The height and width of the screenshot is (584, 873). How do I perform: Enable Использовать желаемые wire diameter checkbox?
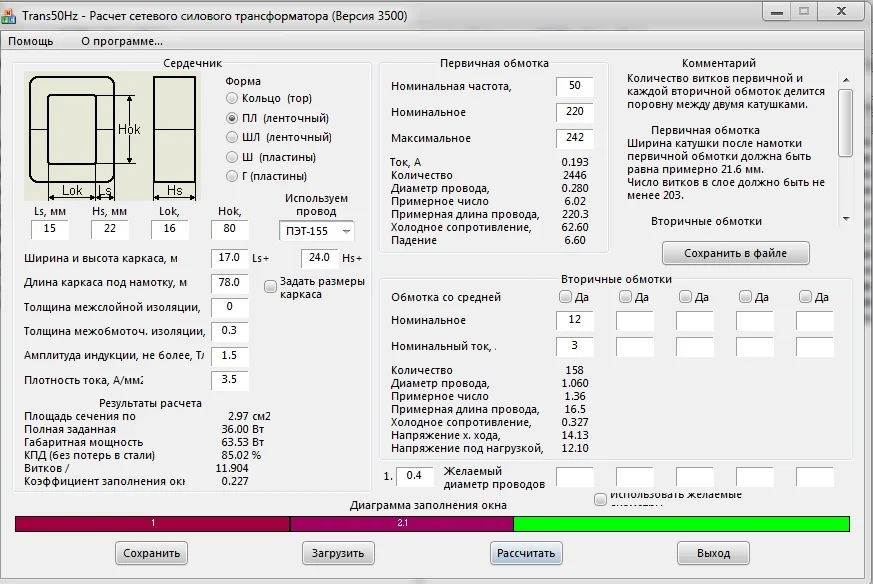tap(600, 499)
